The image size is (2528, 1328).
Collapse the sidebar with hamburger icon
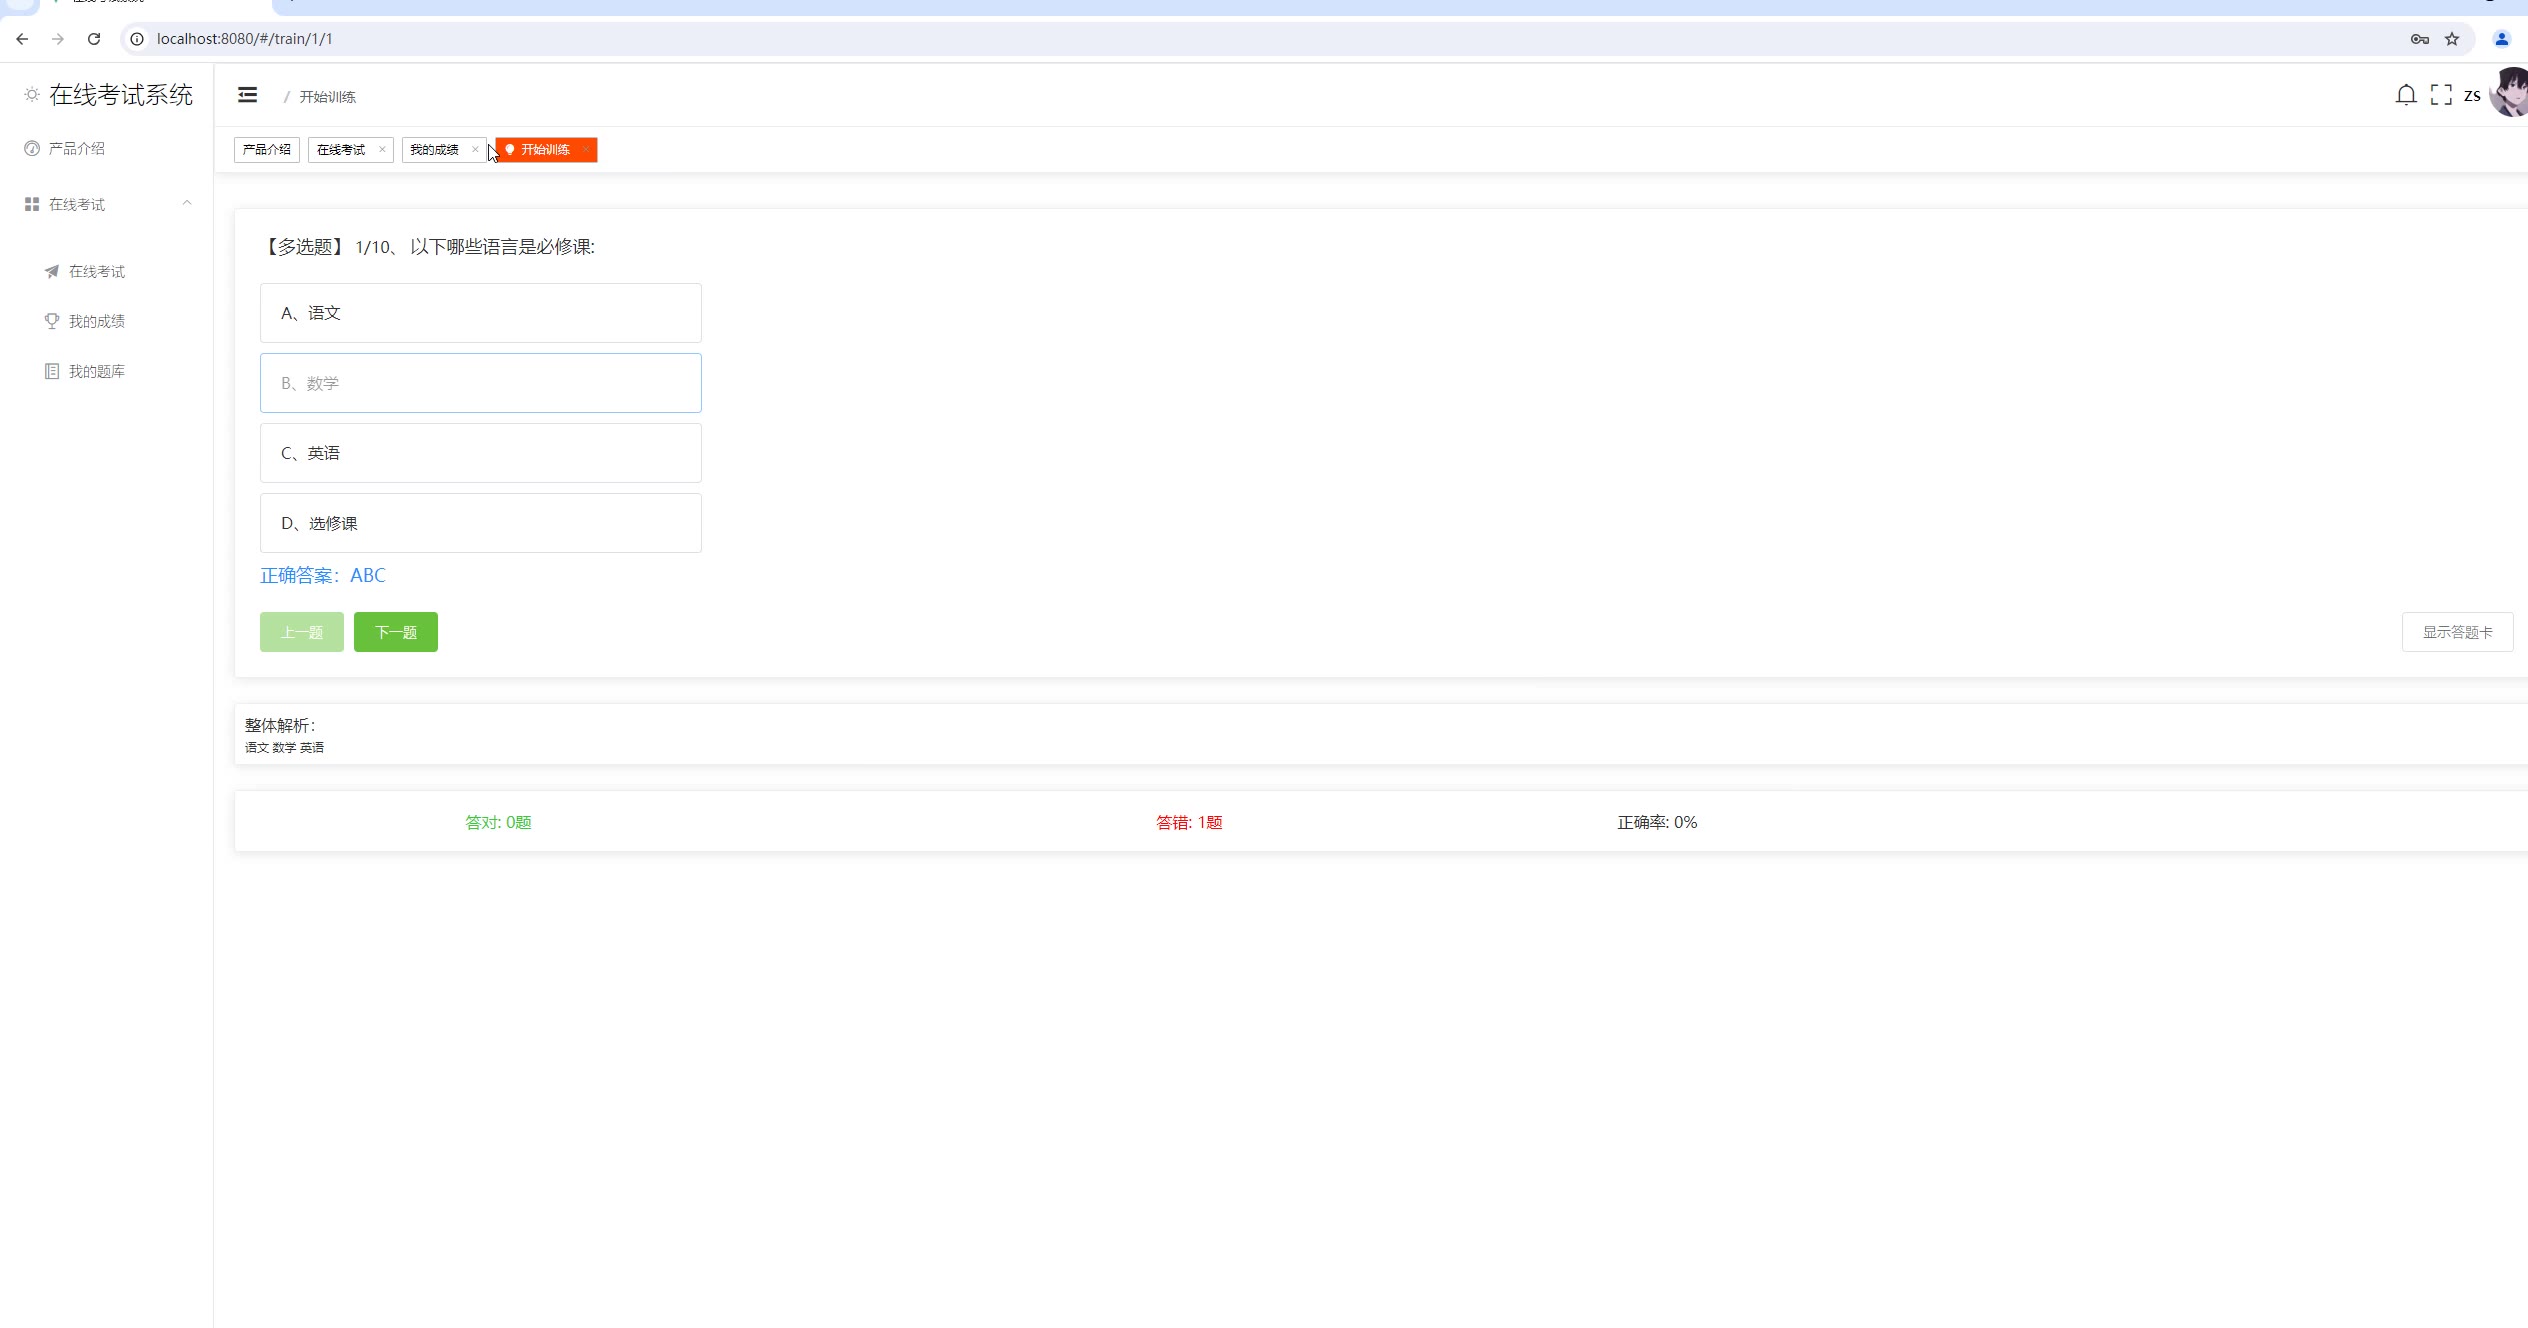pyautogui.click(x=247, y=95)
